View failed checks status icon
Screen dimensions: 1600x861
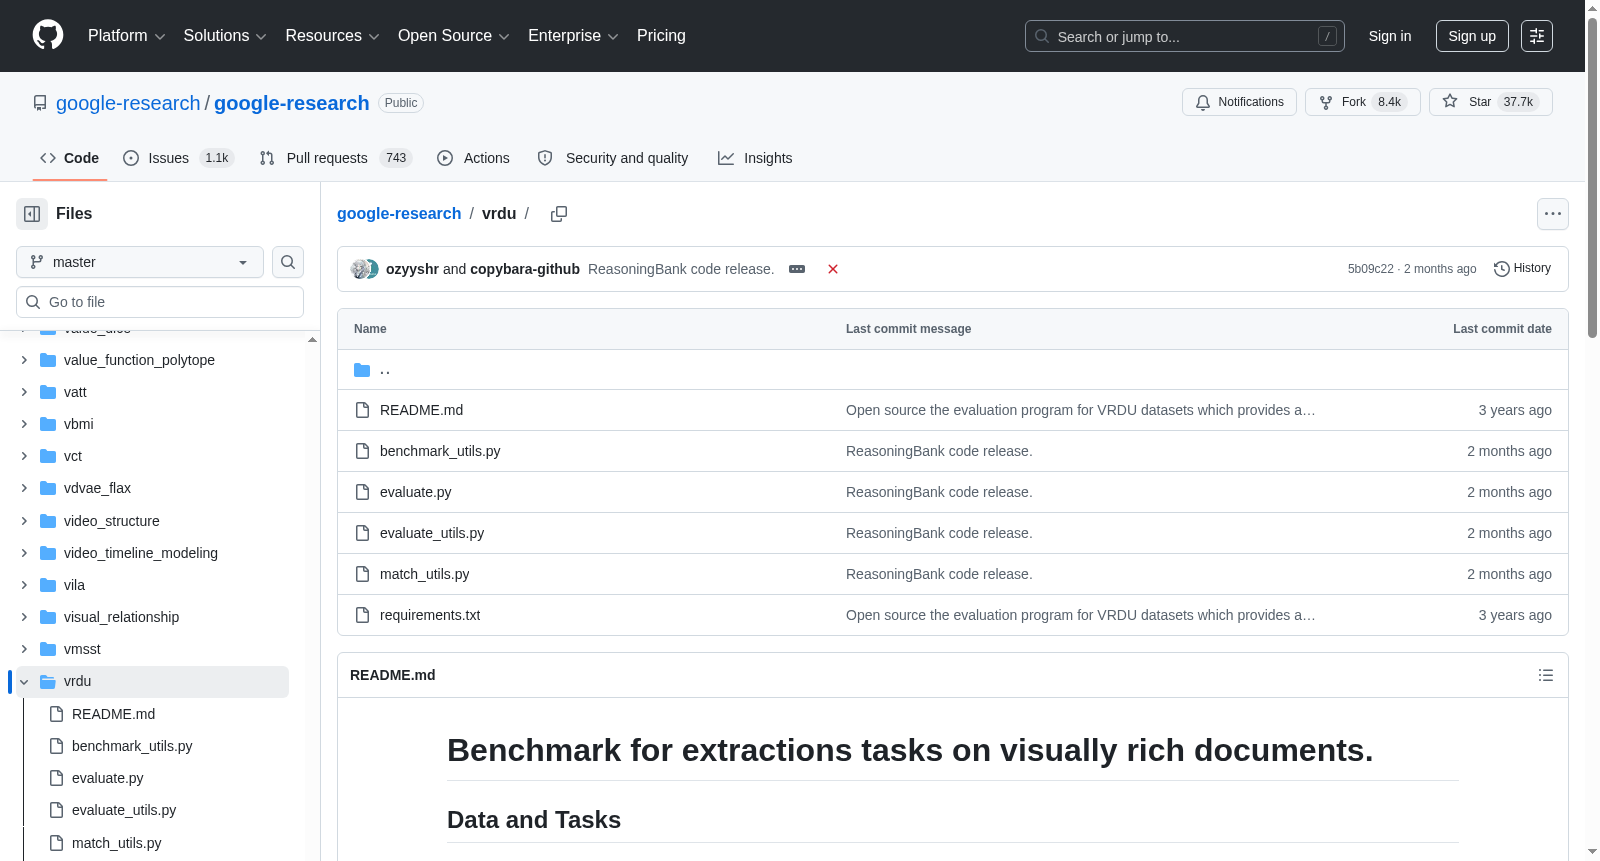(833, 269)
